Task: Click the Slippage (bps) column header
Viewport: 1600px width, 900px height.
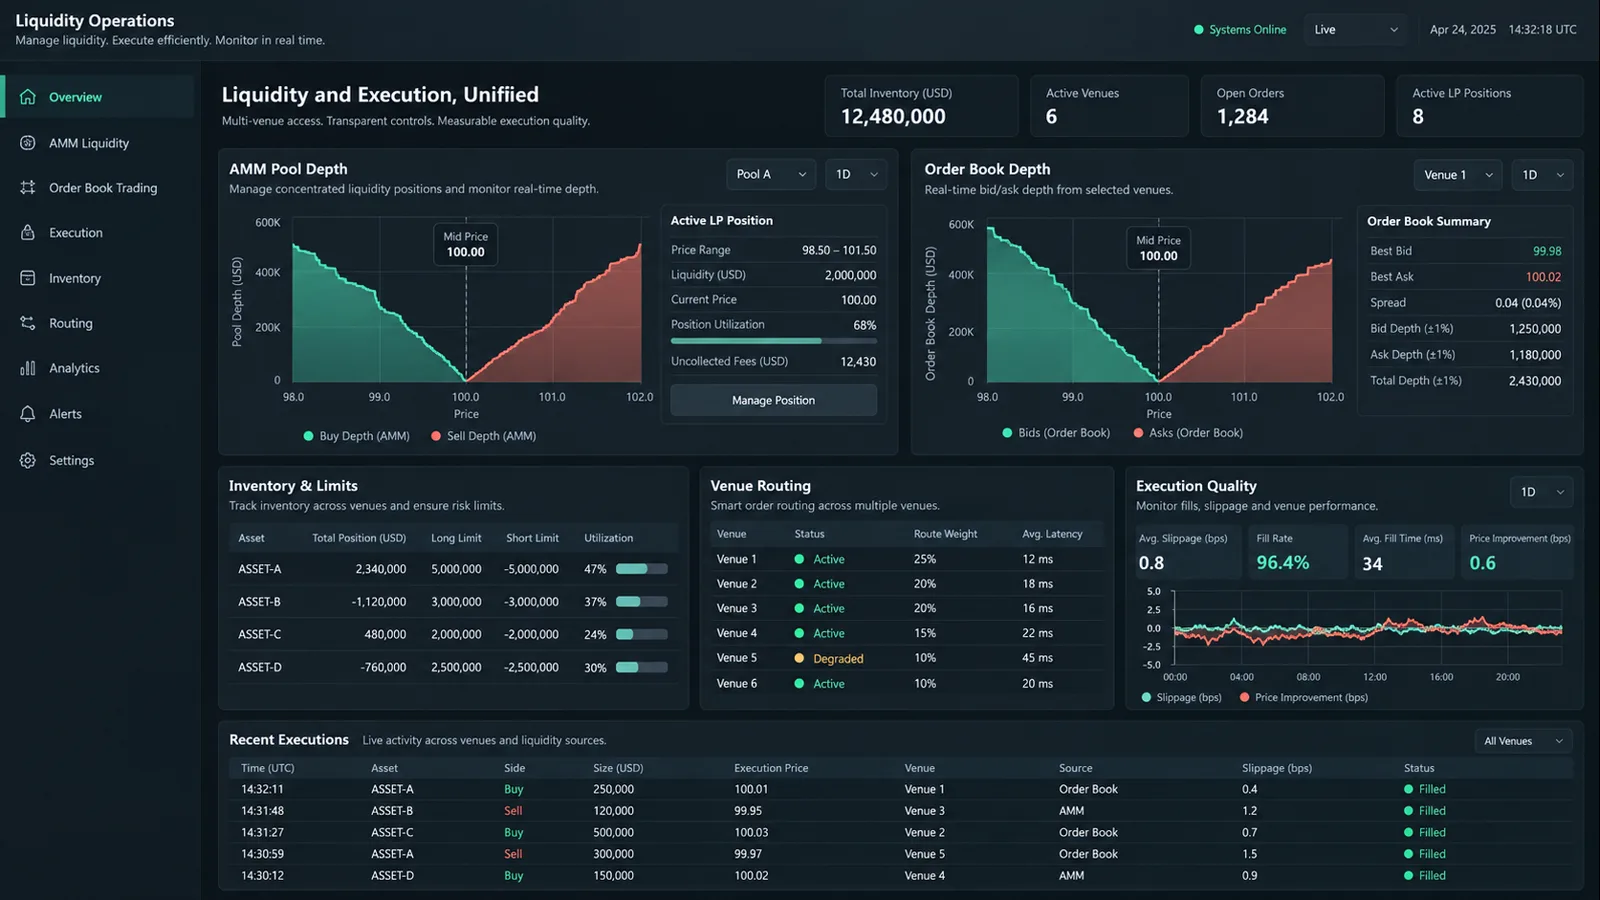Action: pyautogui.click(x=1277, y=768)
